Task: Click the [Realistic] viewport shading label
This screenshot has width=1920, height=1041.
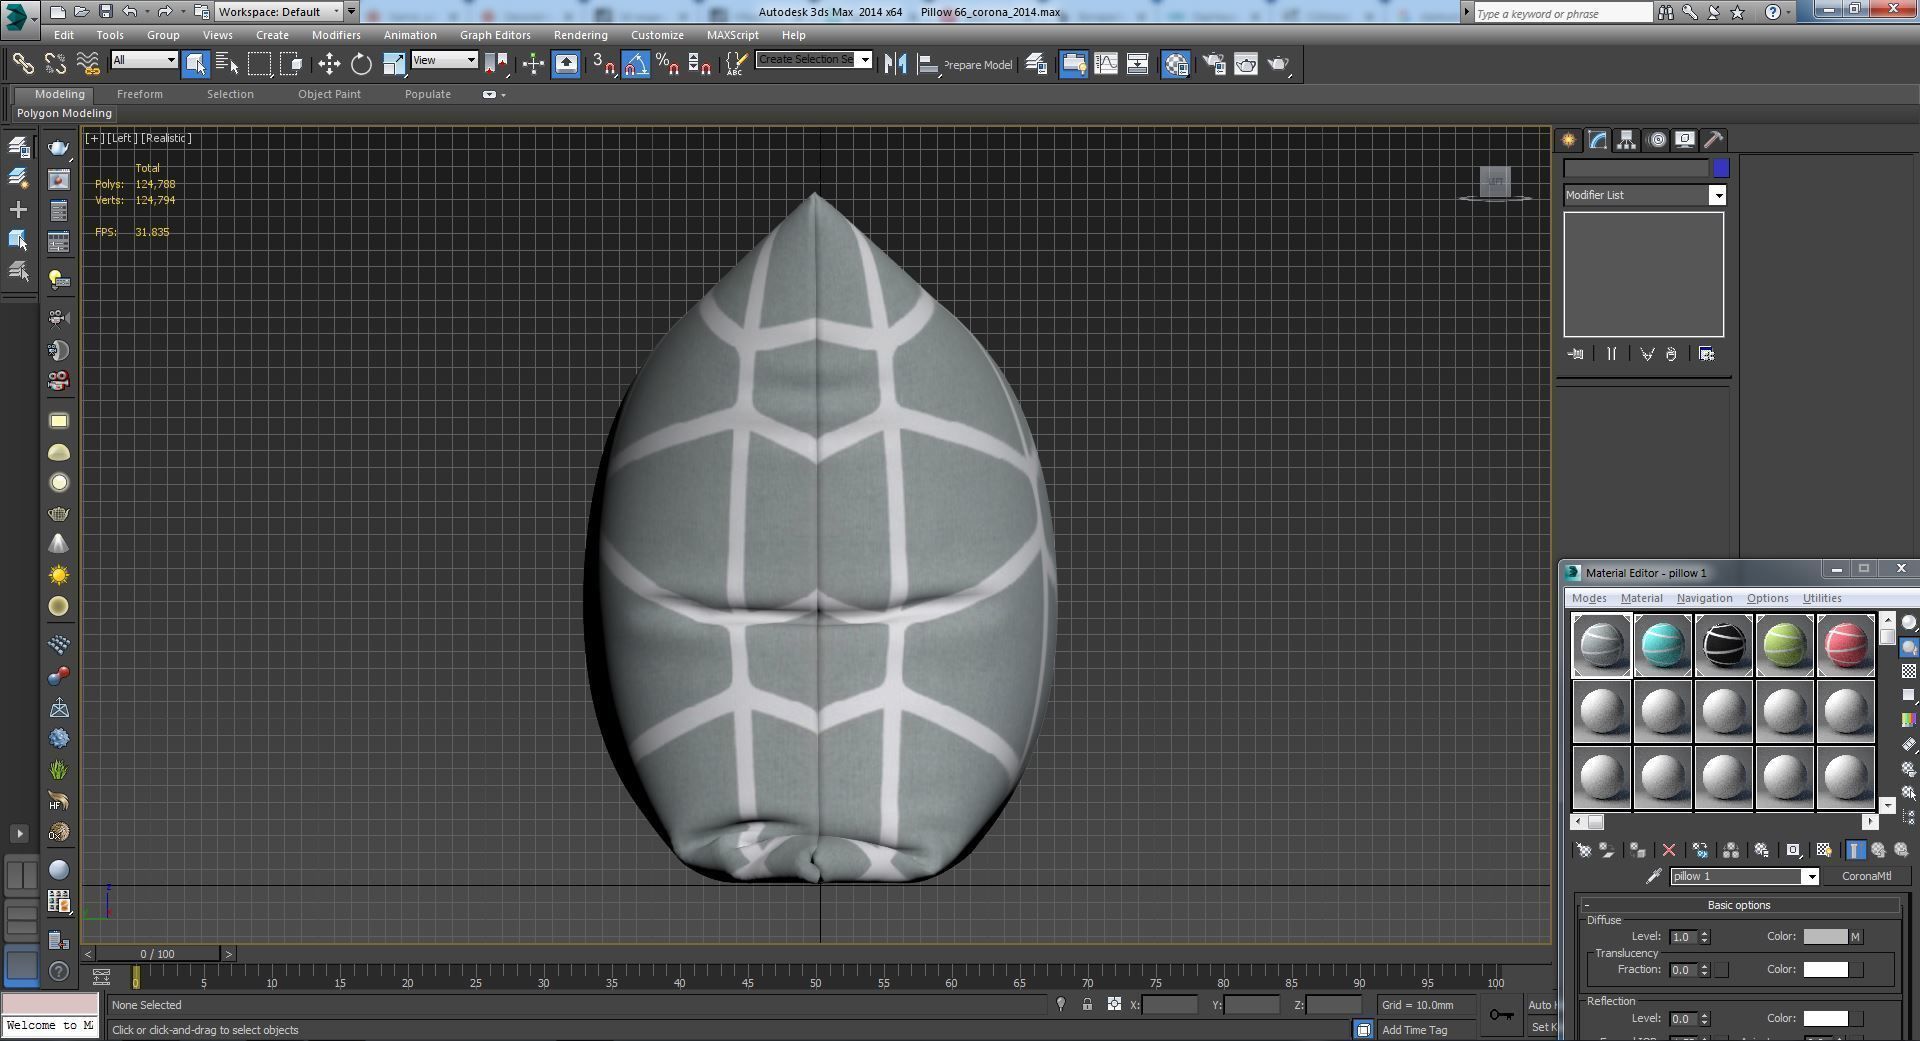Action: click(x=166, y=138)
